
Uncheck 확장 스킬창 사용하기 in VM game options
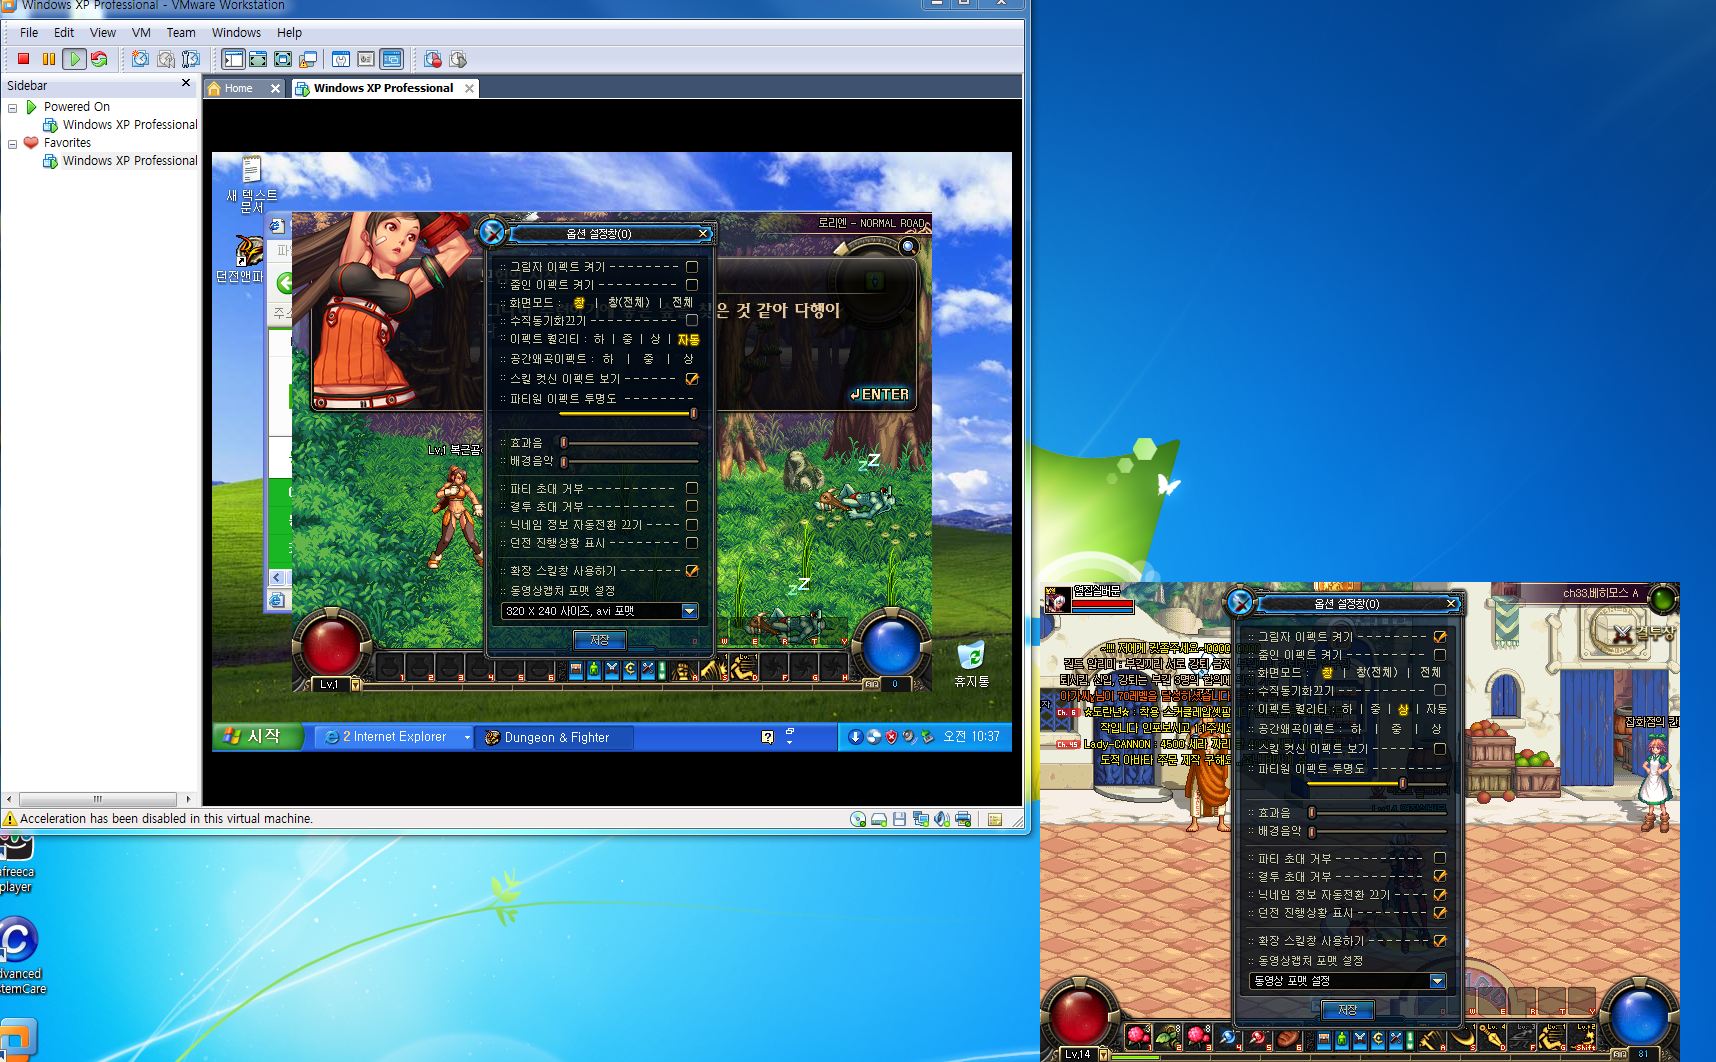(692, 571)
